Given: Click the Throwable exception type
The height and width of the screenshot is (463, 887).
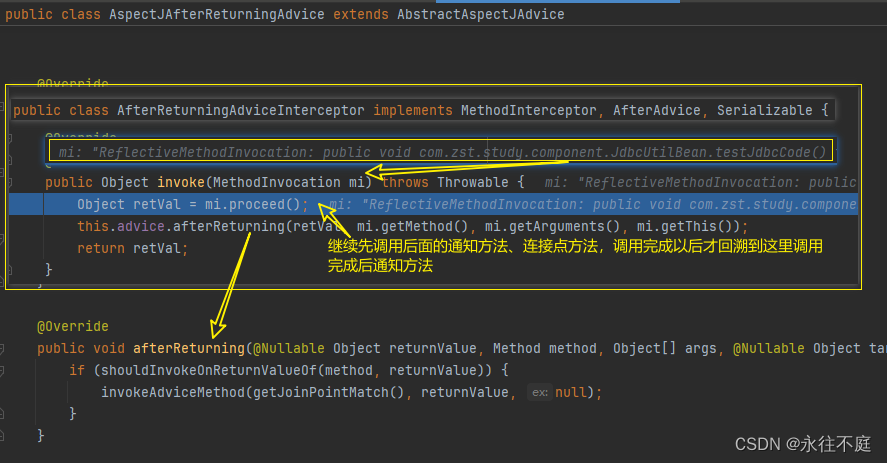Looking at the screenshot, I should (473, 182).
